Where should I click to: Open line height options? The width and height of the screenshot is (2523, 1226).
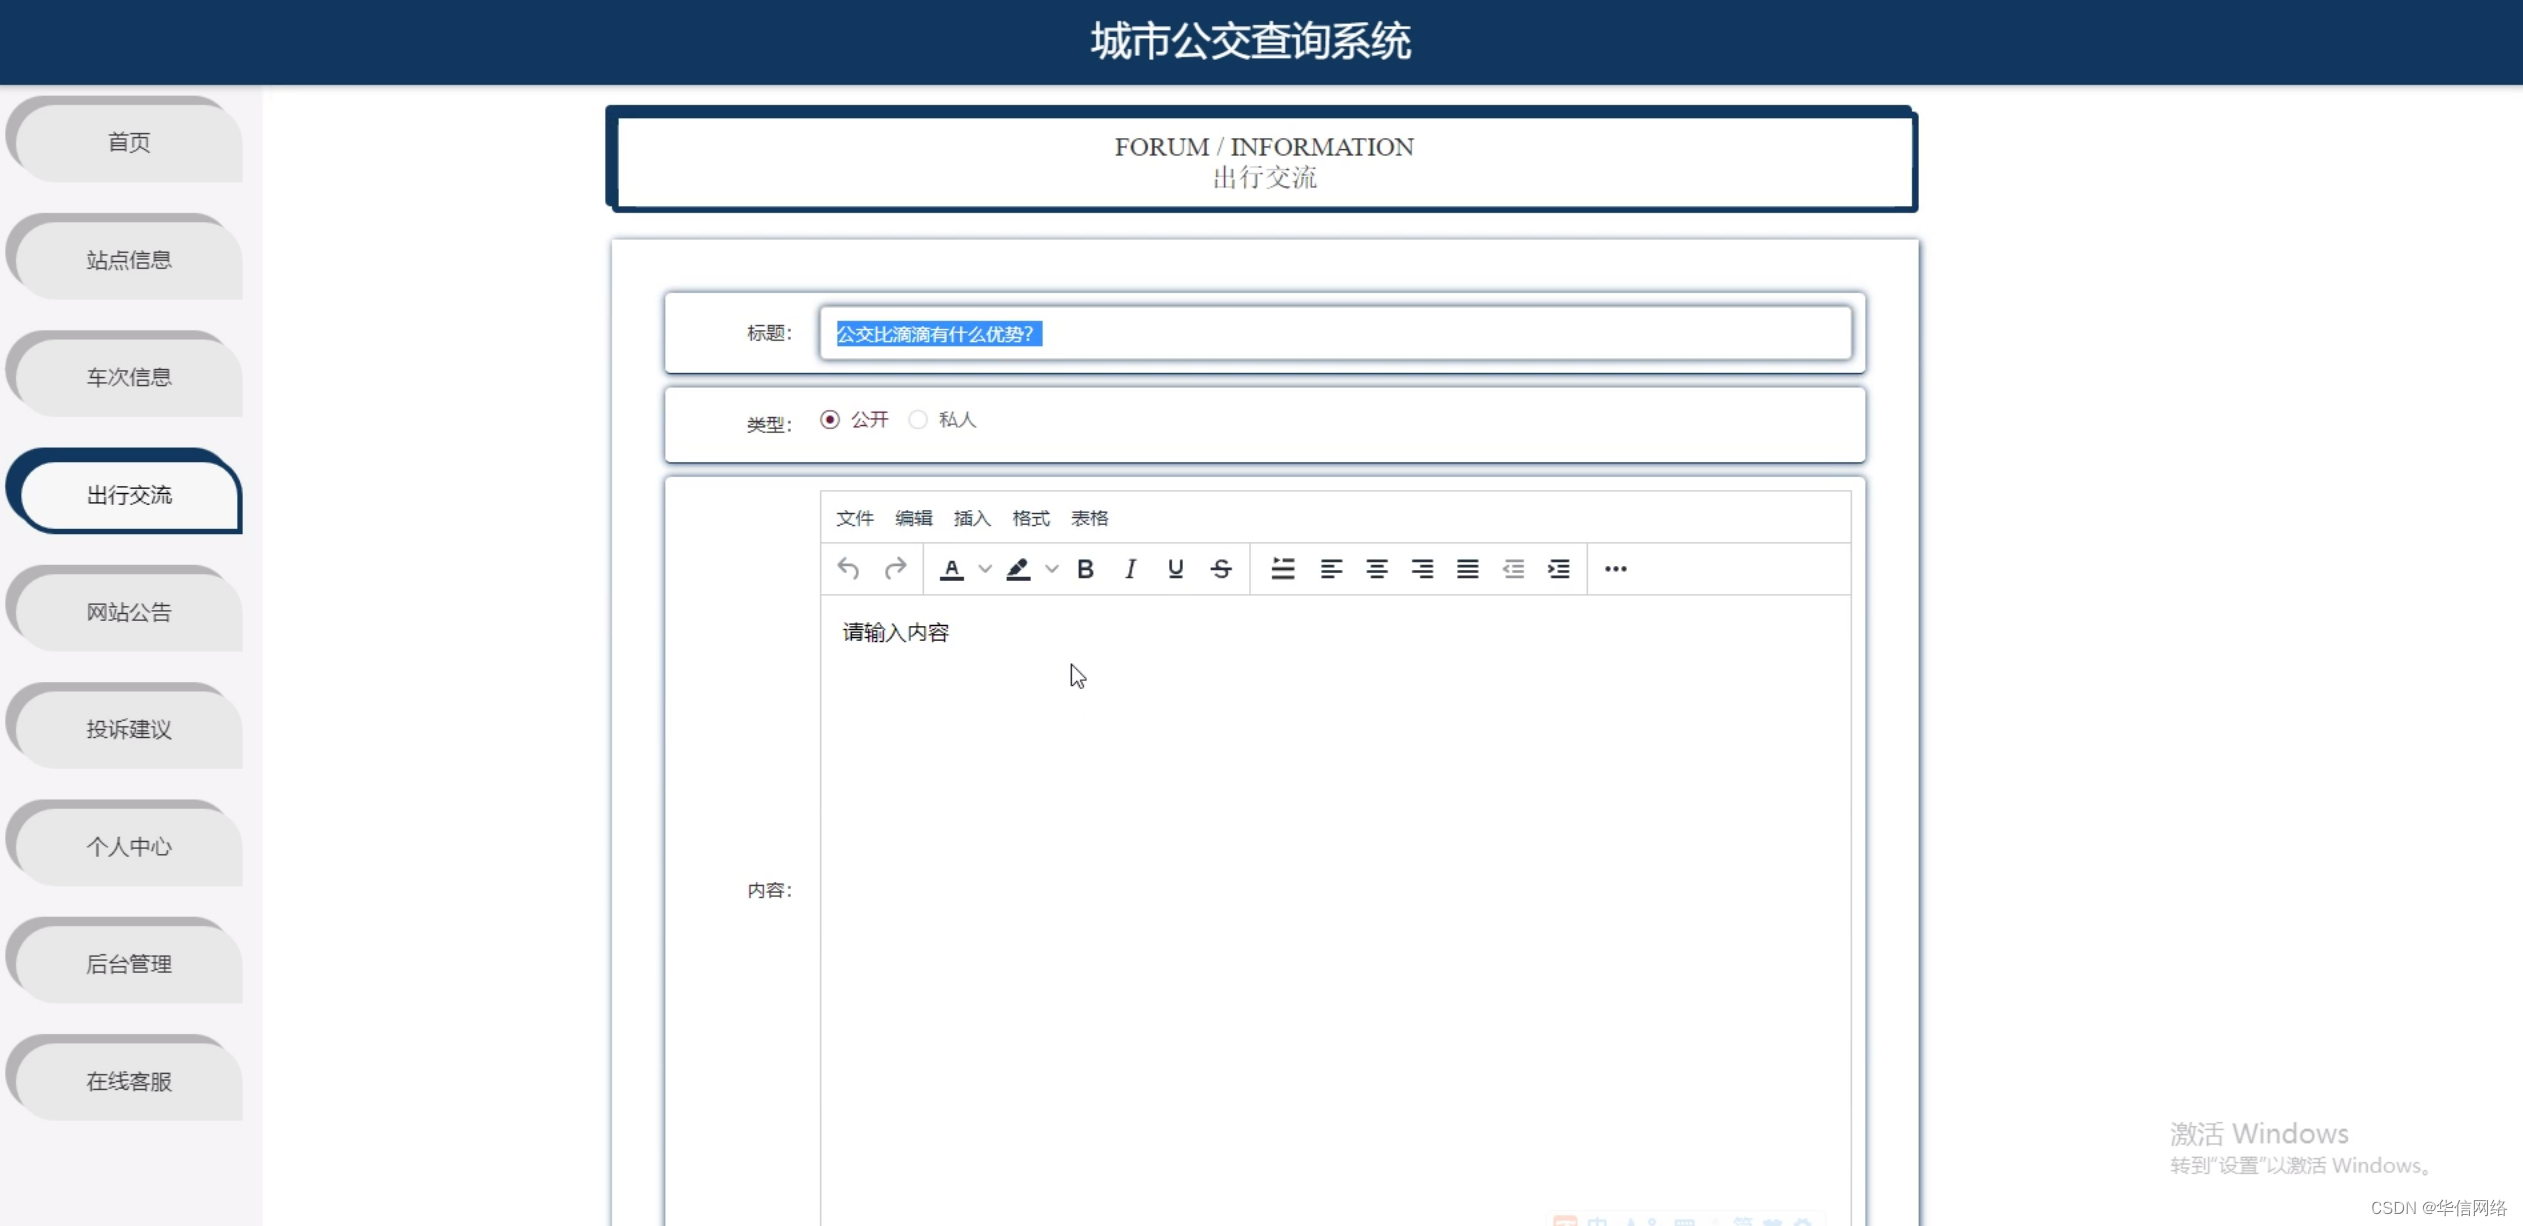[1283, 569]
